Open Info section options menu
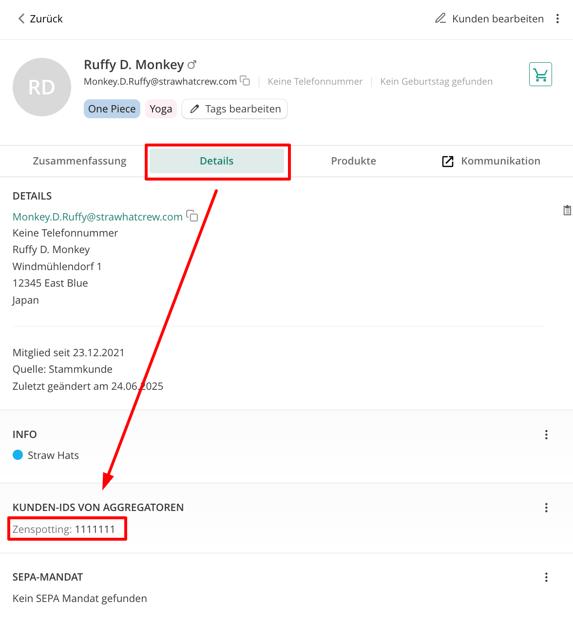 (546, 435)
